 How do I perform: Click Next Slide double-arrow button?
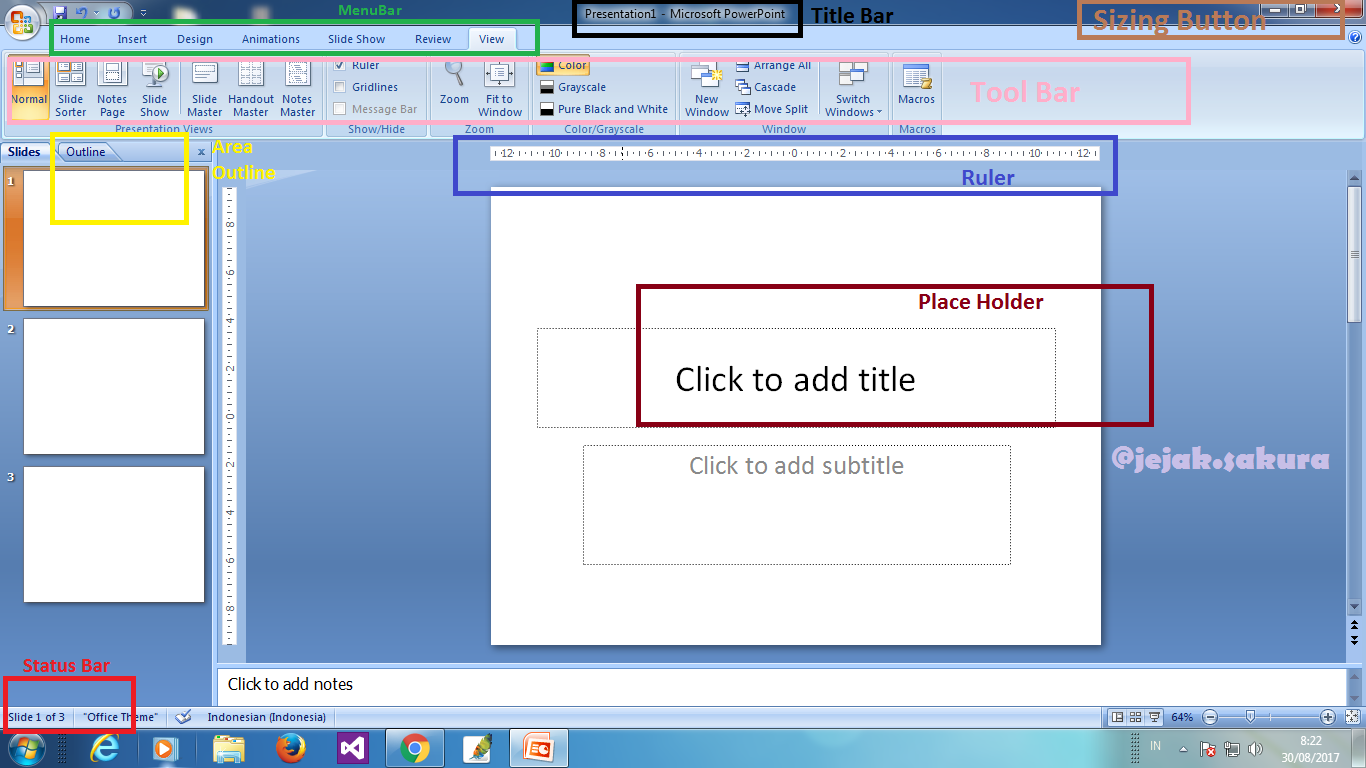[x=1355, y=639]
